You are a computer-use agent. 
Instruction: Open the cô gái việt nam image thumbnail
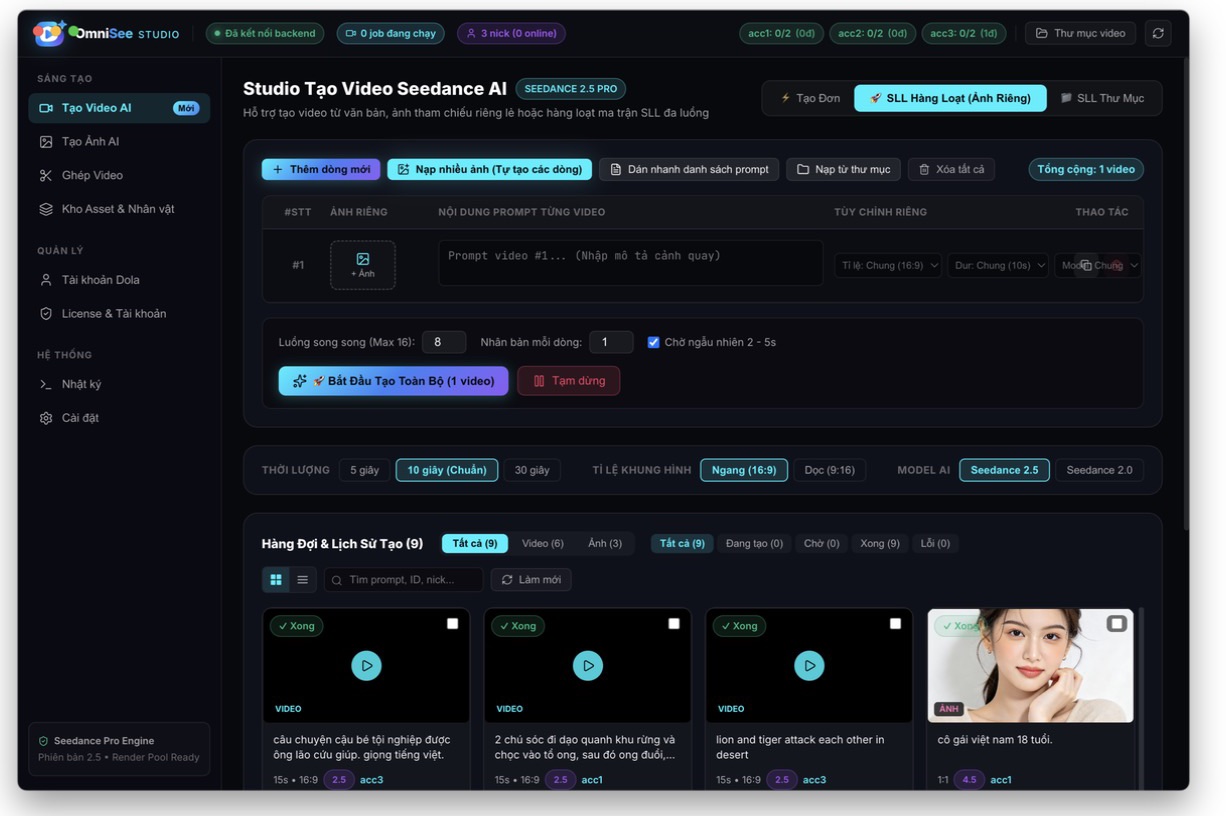1031,665
